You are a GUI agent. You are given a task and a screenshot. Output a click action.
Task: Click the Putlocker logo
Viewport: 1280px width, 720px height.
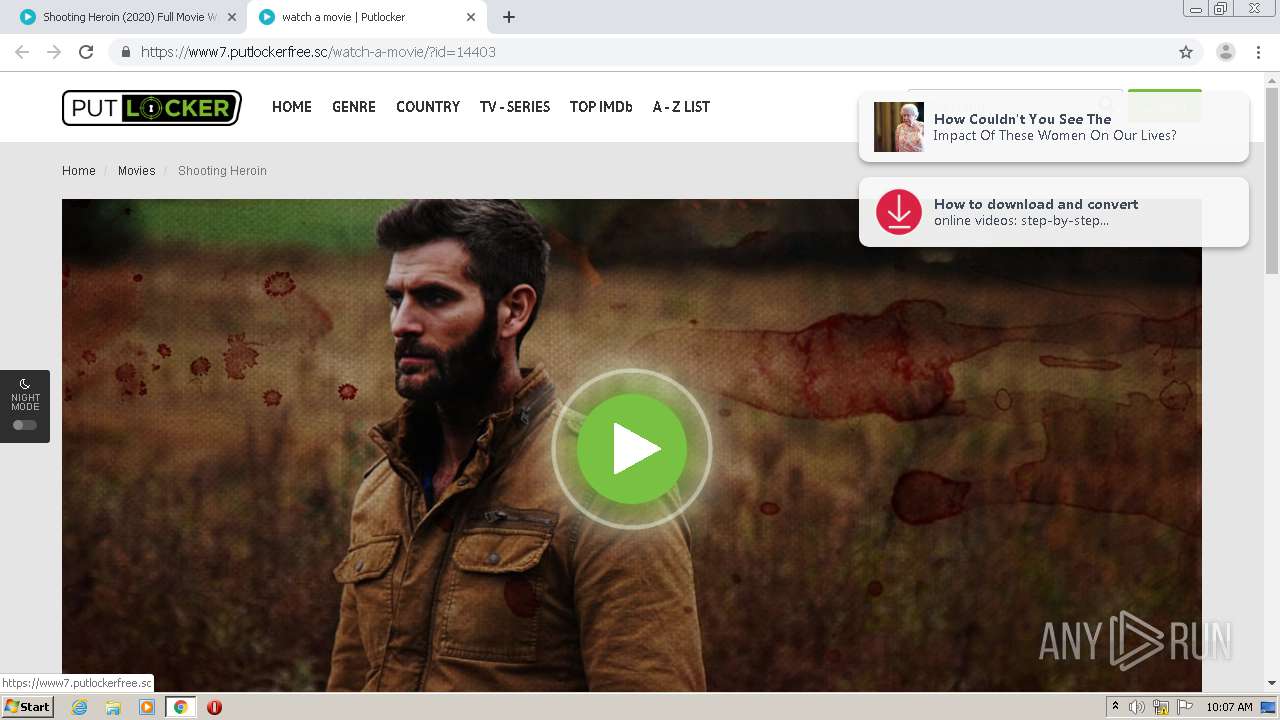(x=152, y=108)
